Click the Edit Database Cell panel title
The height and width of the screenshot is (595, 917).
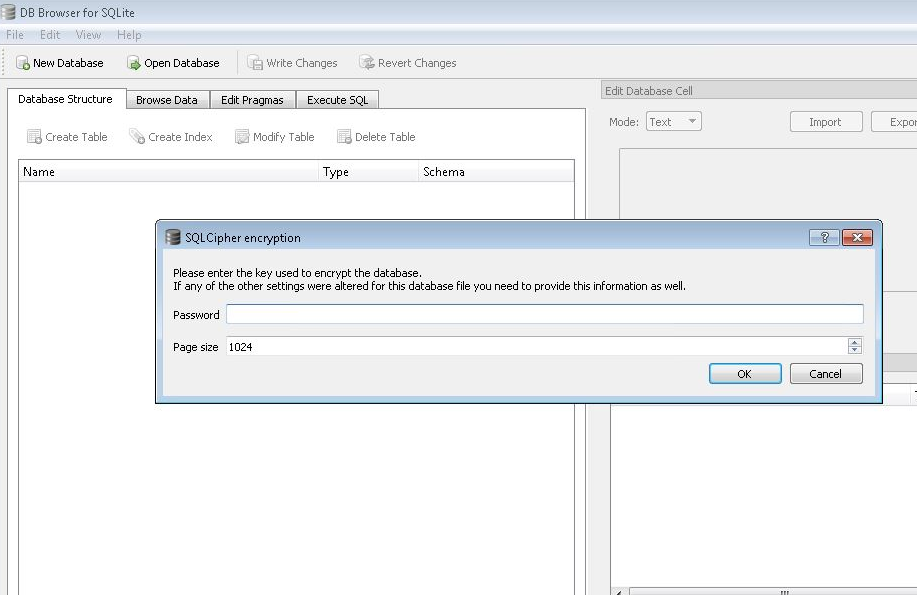(x=649, y=91)
